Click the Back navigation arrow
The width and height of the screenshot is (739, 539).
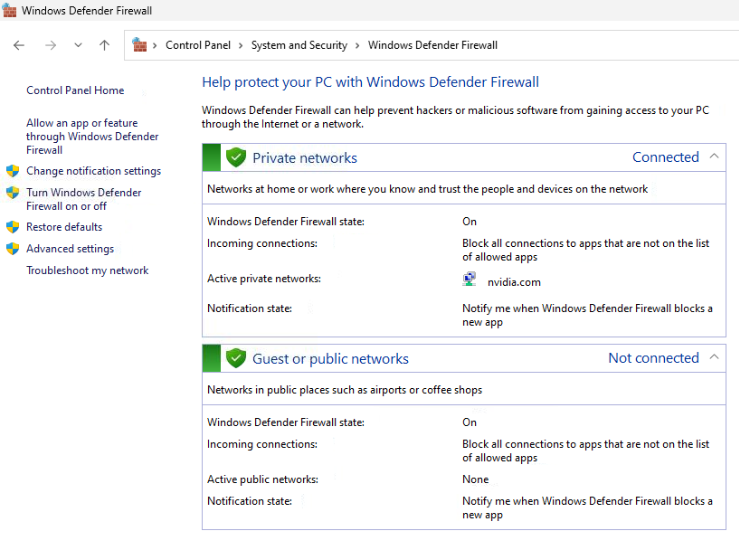19,45
